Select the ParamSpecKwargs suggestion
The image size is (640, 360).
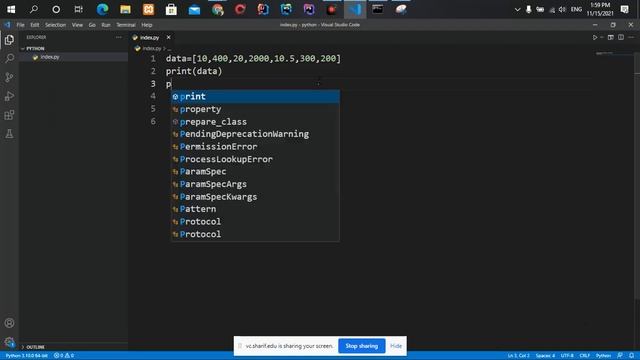255,197
